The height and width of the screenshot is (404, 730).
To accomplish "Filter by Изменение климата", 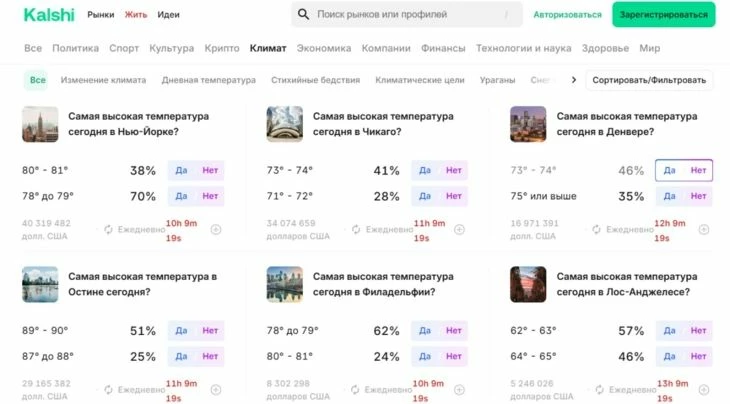I will 103,80.
